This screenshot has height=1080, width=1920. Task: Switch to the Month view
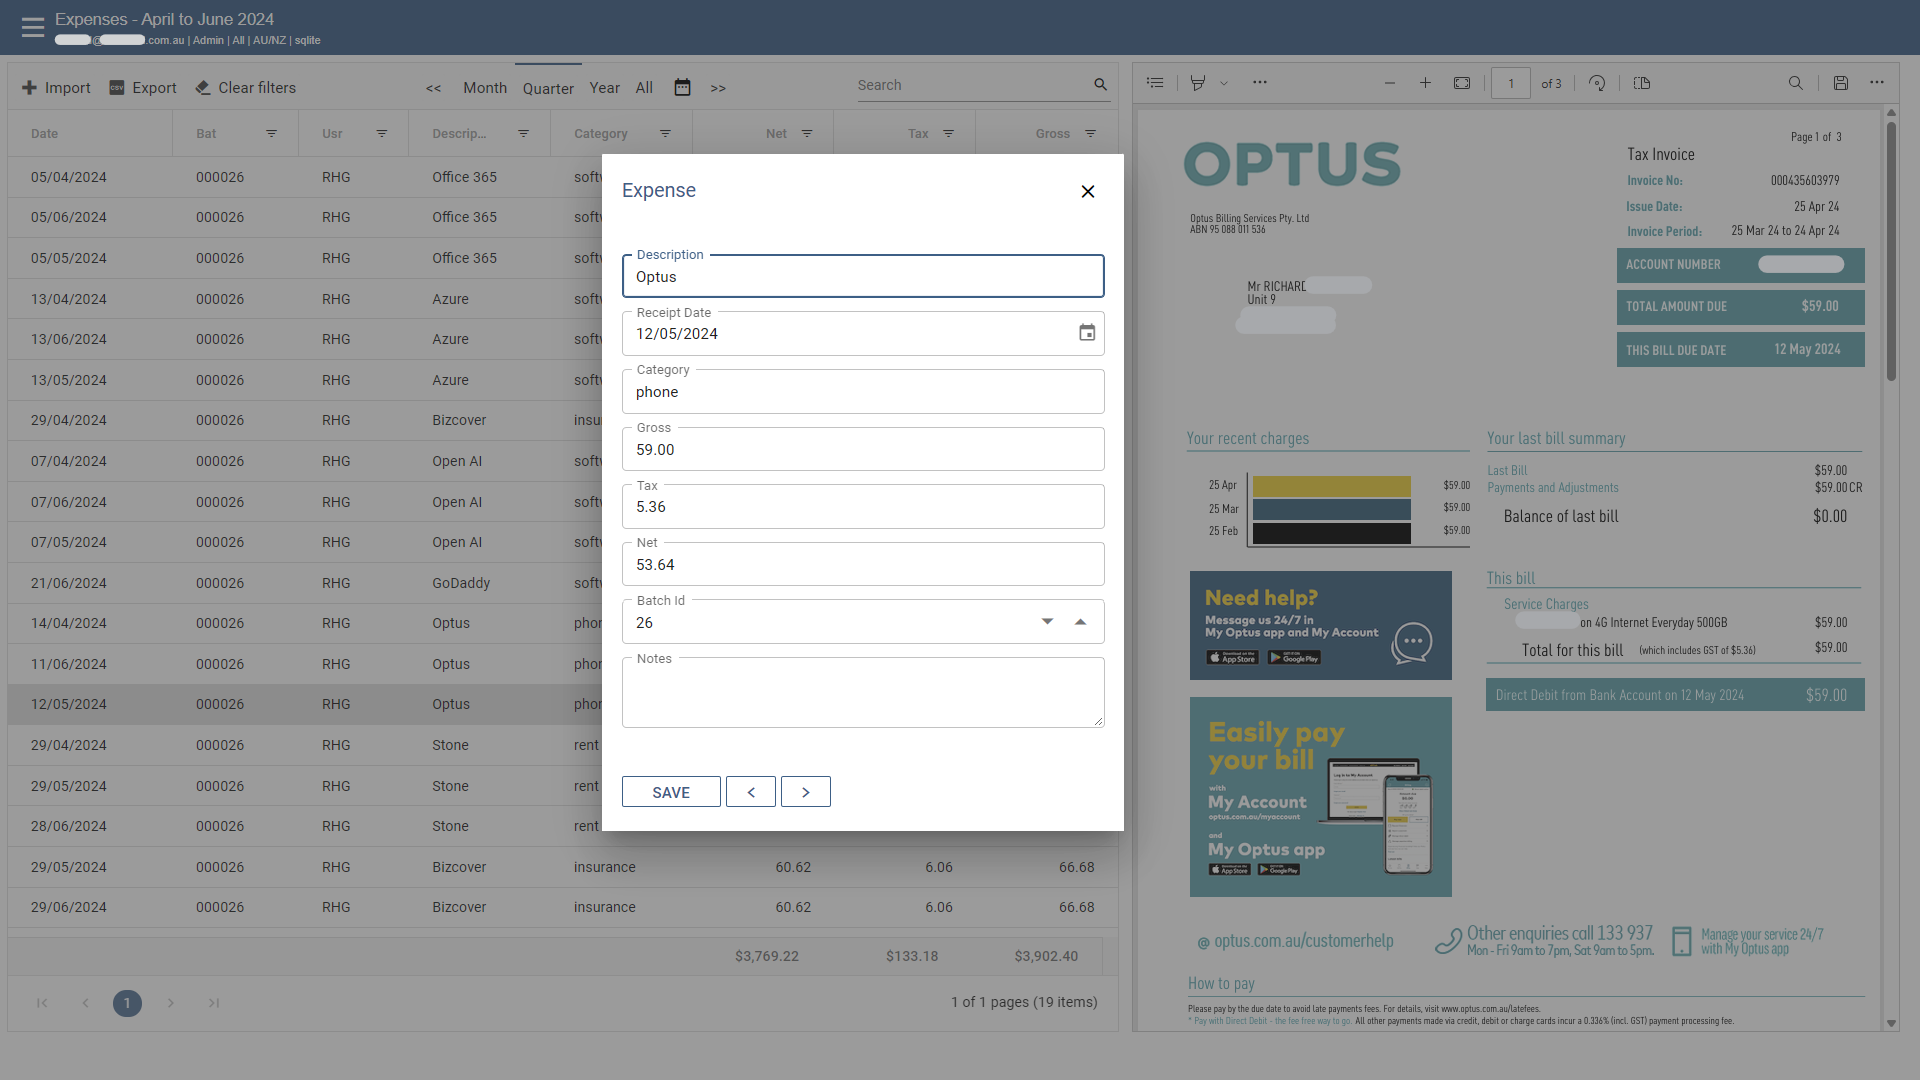click(485, 88)
